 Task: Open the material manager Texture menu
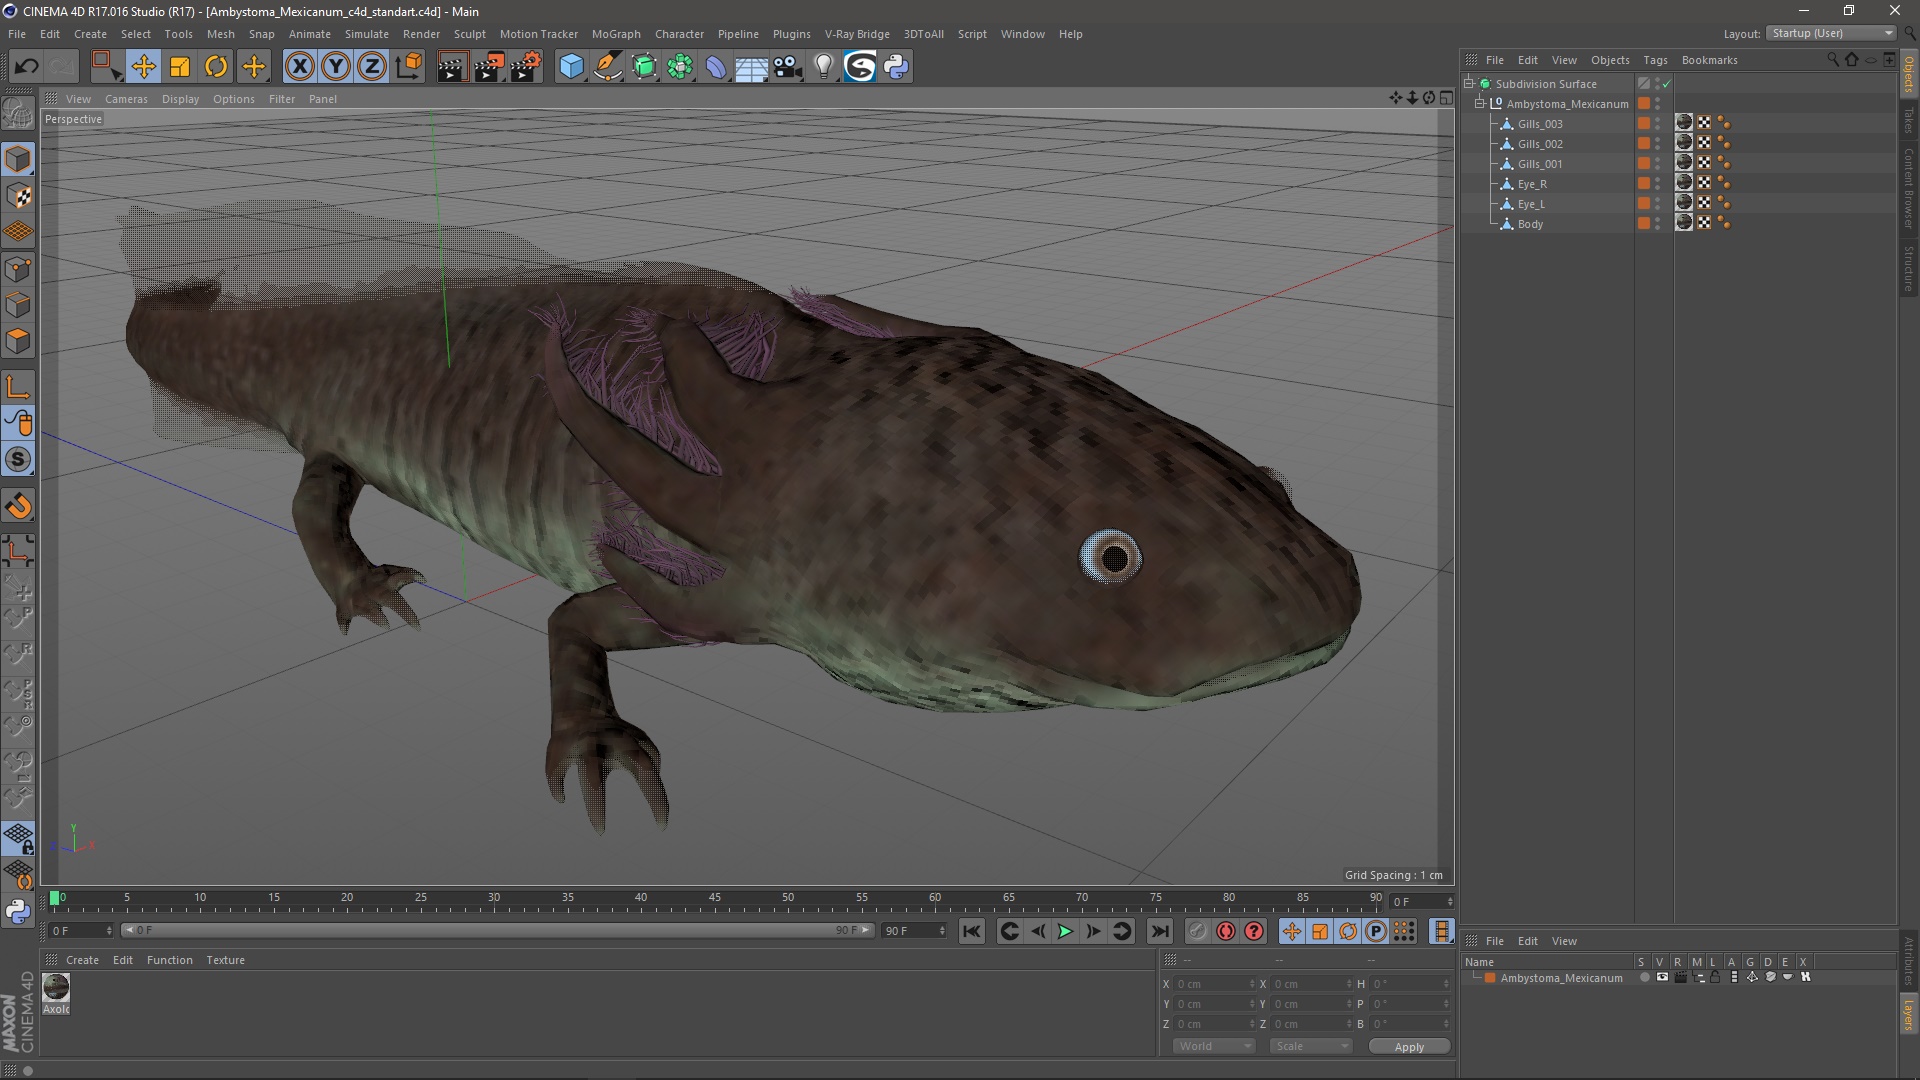point(225,960)
